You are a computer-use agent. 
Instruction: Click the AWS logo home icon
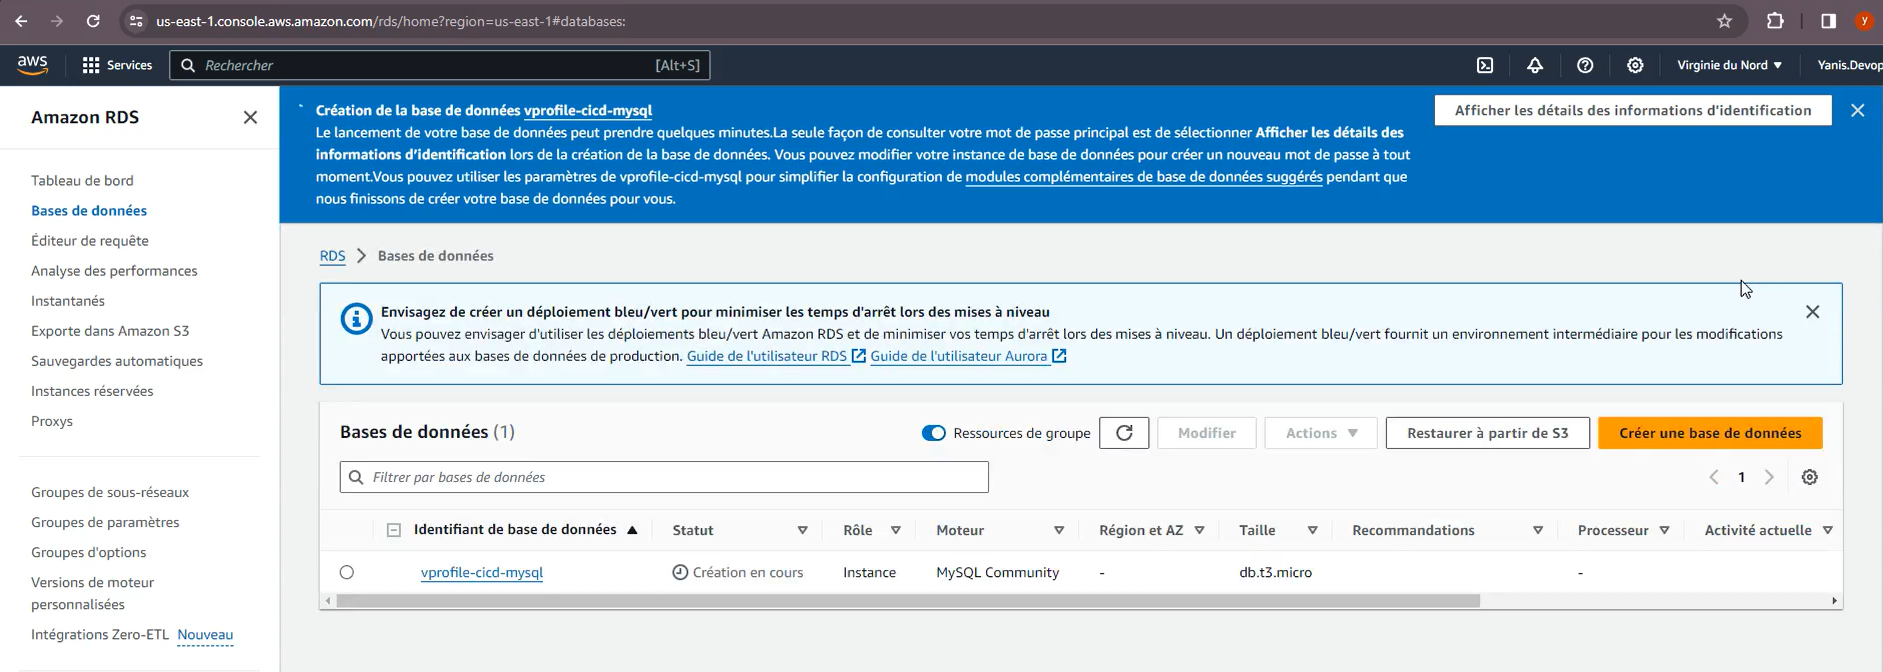pyautogui.click(x=32, y=65)
